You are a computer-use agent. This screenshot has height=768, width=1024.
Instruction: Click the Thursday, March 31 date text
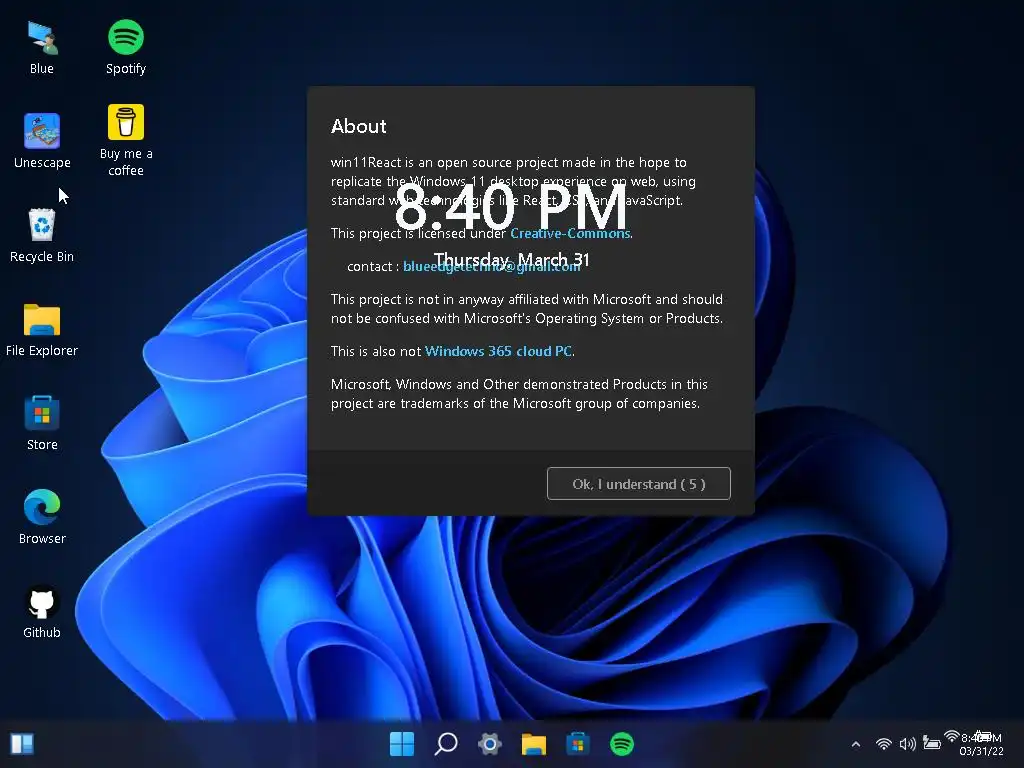511,260
